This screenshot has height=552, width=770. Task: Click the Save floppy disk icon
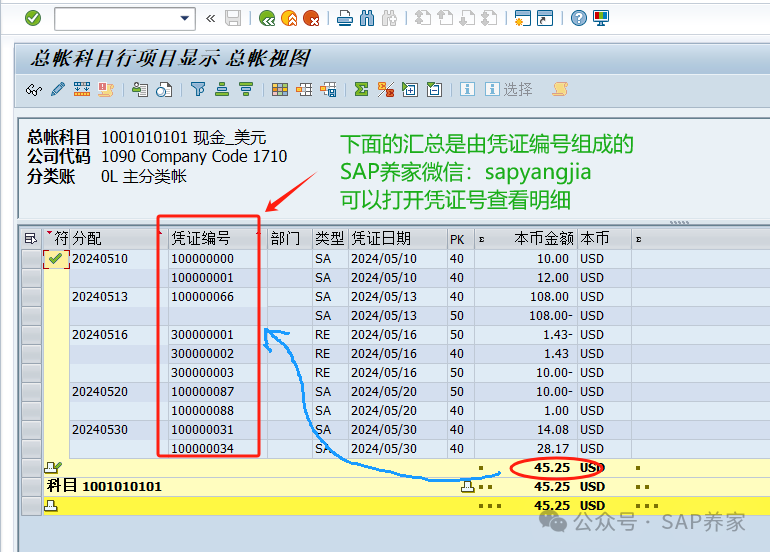pyautogui.click(x=233, y=19)
